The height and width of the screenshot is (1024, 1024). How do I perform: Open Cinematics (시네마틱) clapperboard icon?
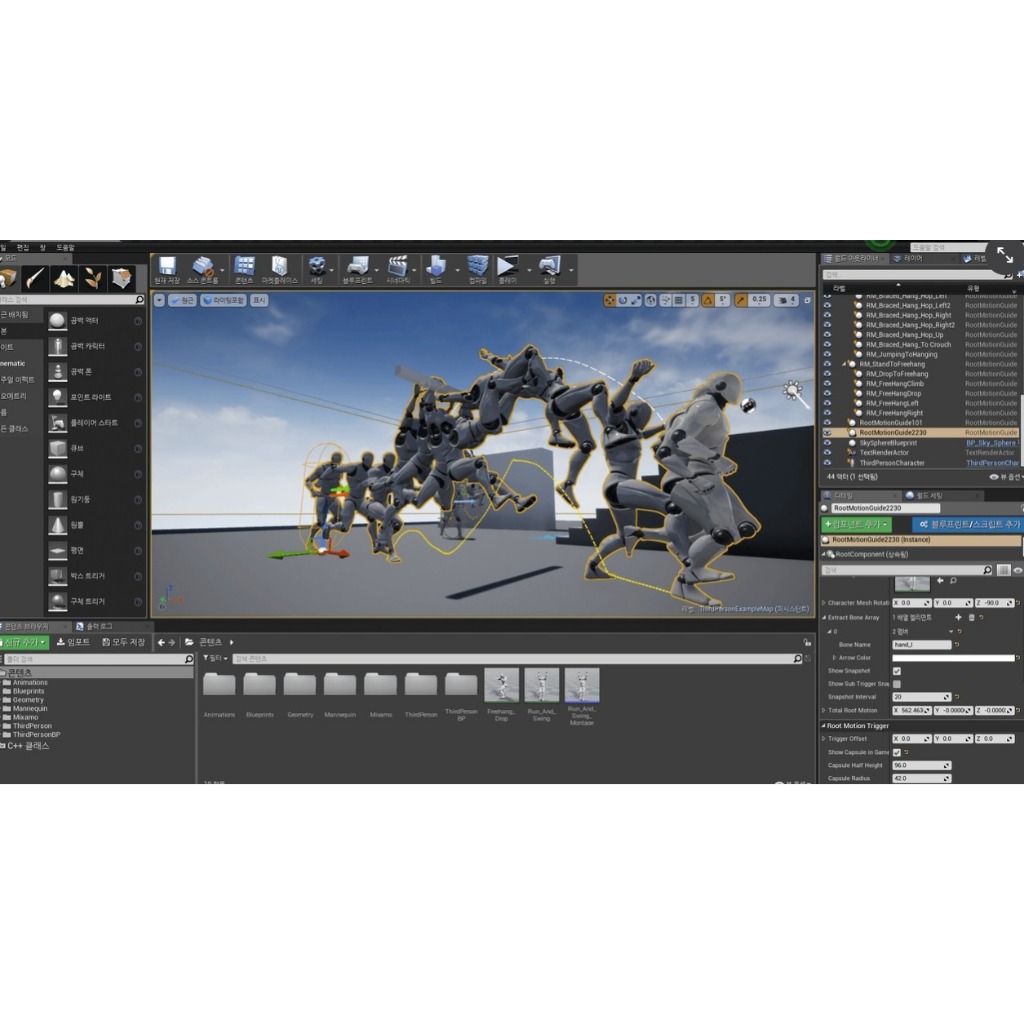coord(399,268)
